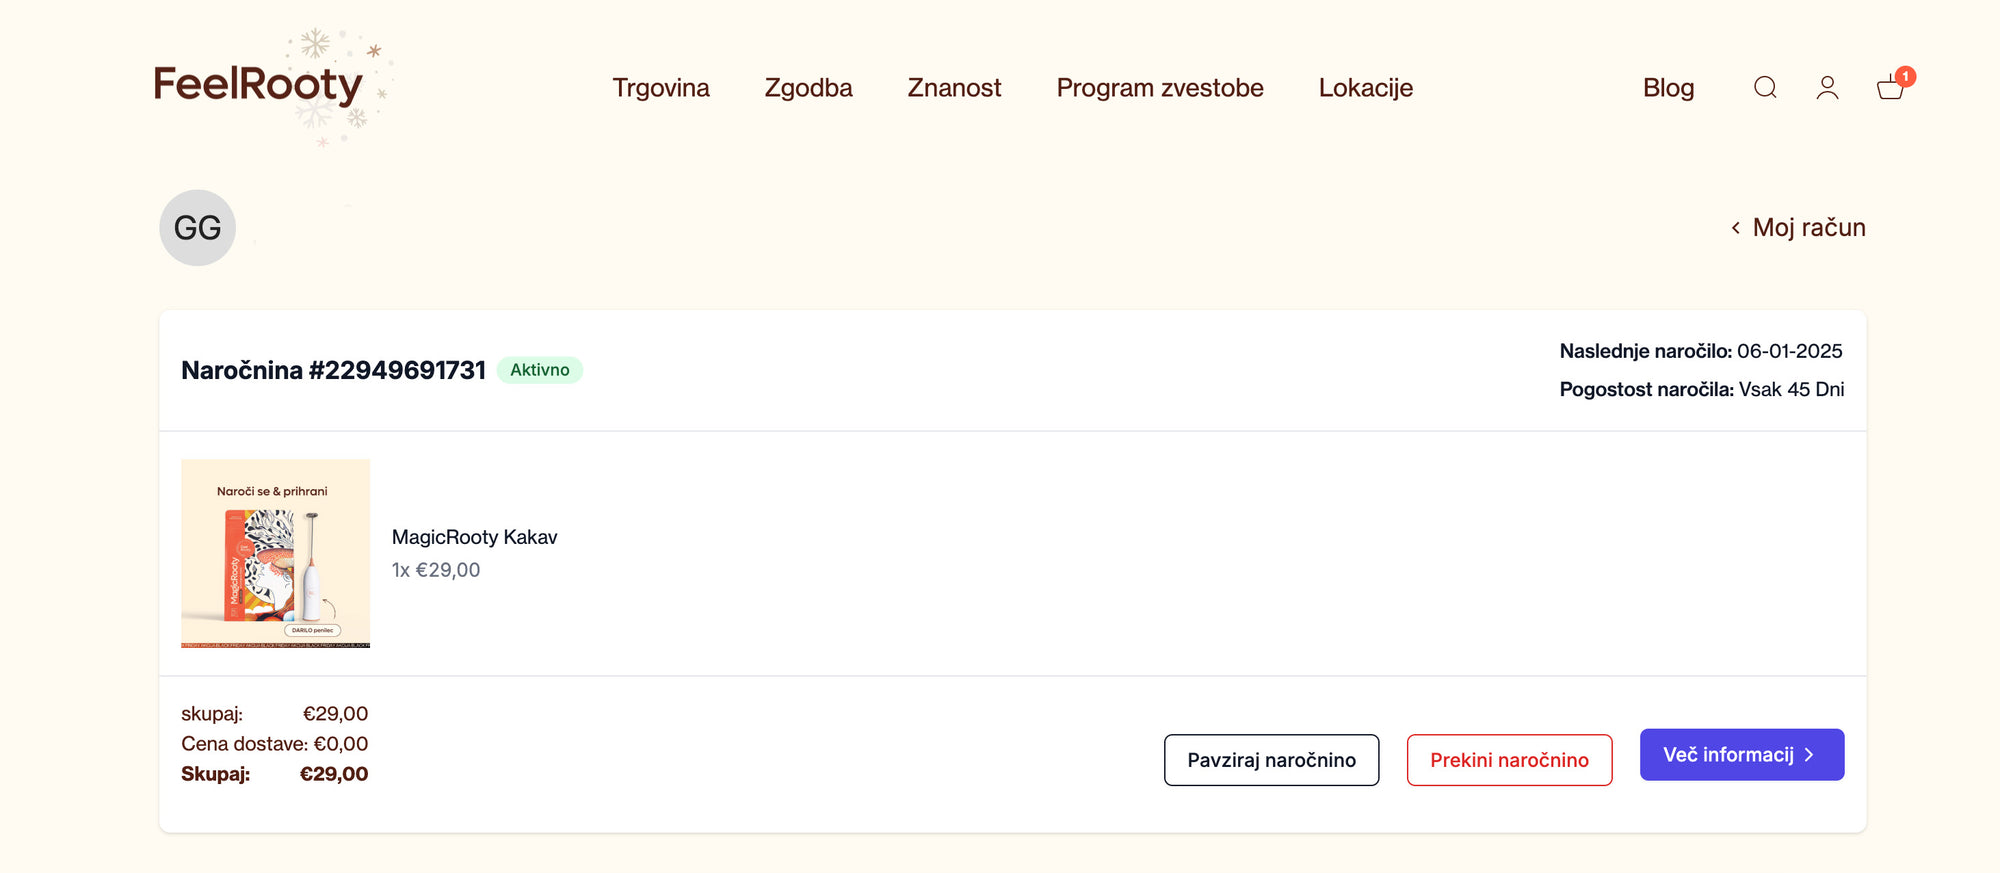Click the MagicRooty Kakav product name
The image size is (2000, 873).
[474, 537]
